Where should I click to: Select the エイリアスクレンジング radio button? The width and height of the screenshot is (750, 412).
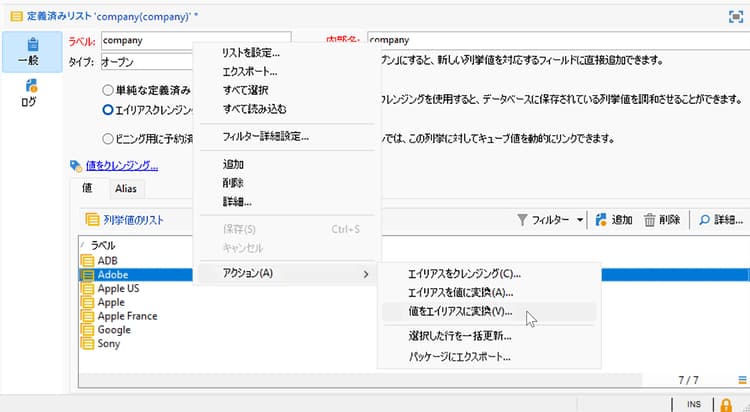108,110
